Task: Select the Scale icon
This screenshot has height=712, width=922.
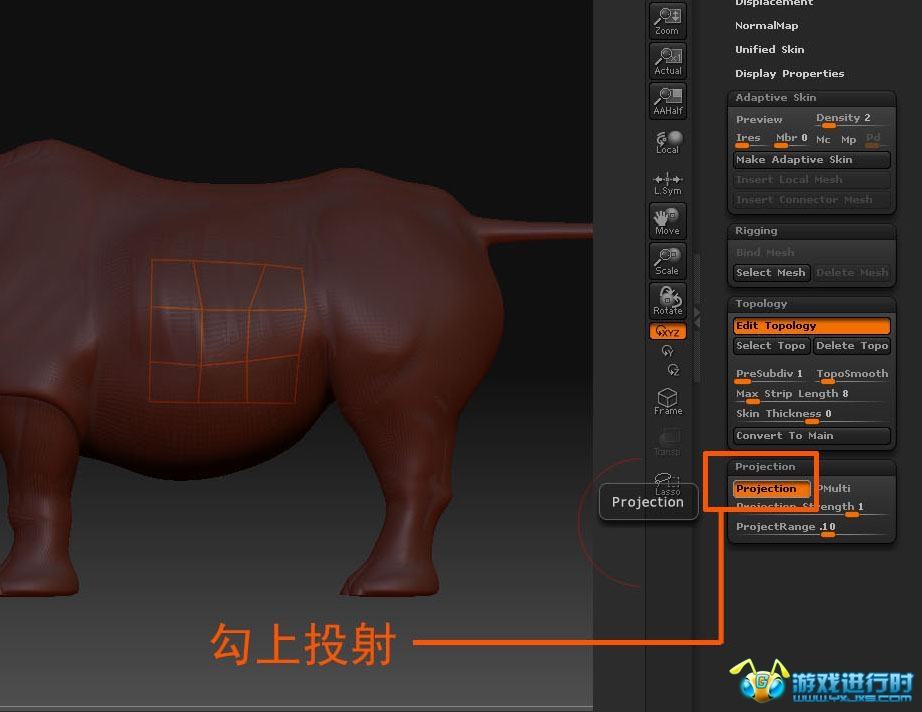Action: click(667, 260)
